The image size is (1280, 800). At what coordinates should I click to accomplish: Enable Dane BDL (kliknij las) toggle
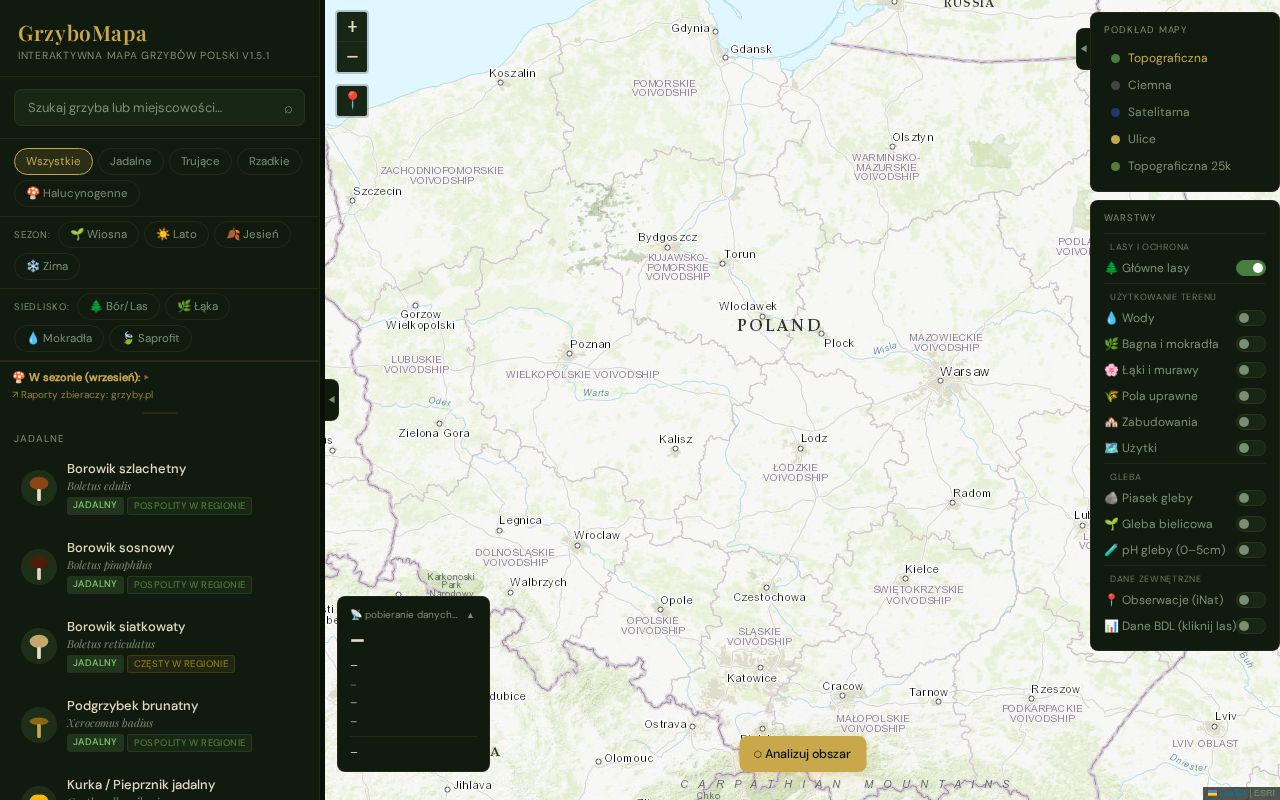click(1251, 626)
